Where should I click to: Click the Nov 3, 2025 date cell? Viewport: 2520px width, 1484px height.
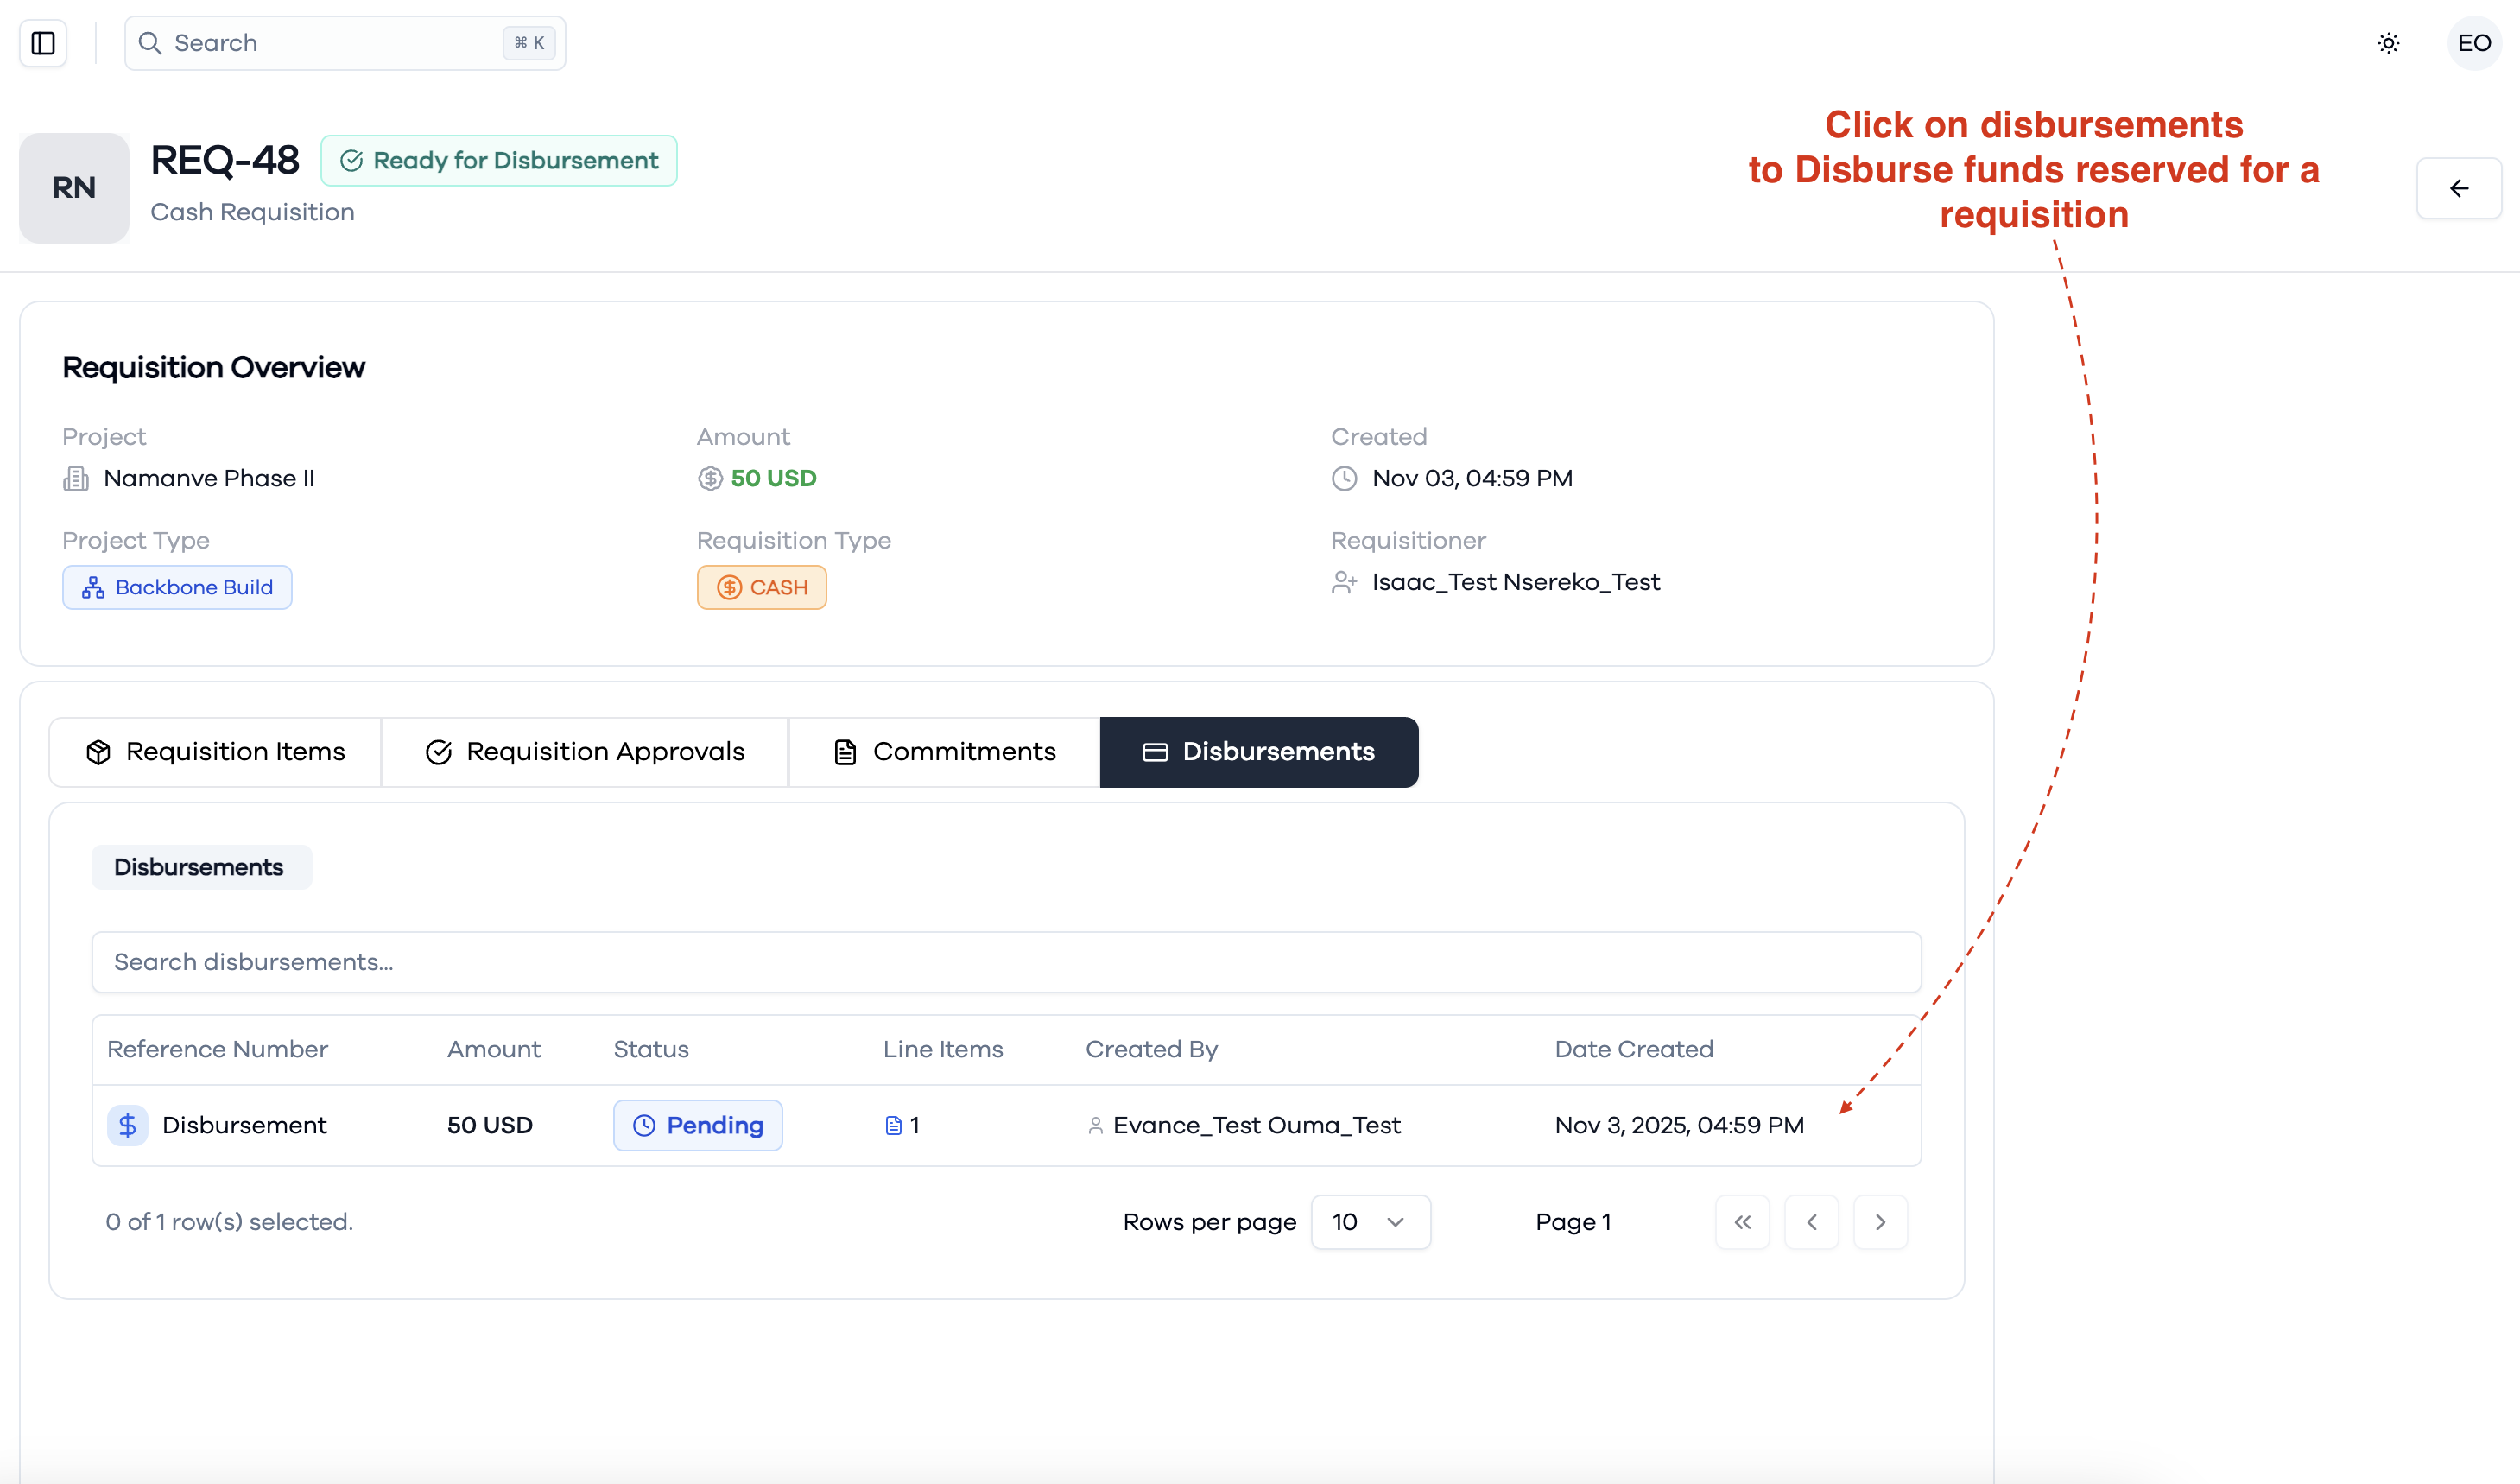(x=1679, y=1126)
